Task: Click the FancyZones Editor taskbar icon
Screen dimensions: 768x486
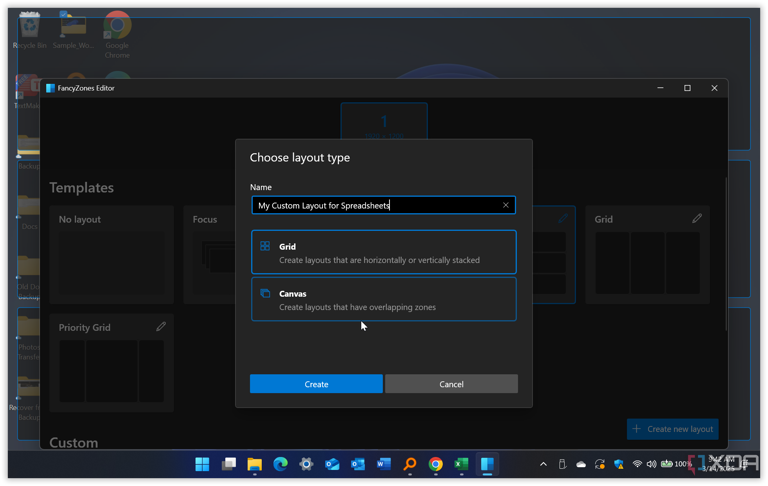Action: tap(487, 464)
